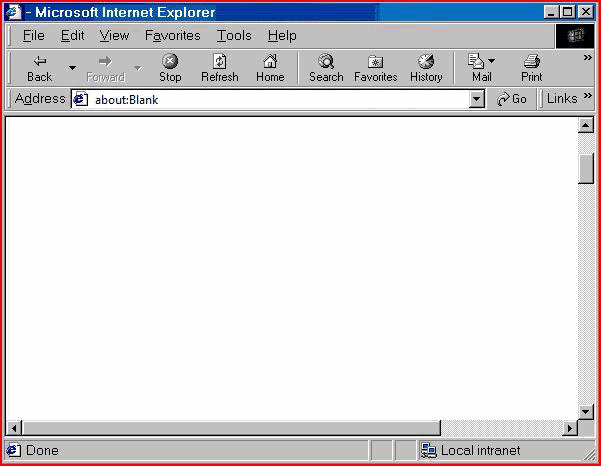
Task: Click the window resize grip in the status bar
Action: pos(589,454)
